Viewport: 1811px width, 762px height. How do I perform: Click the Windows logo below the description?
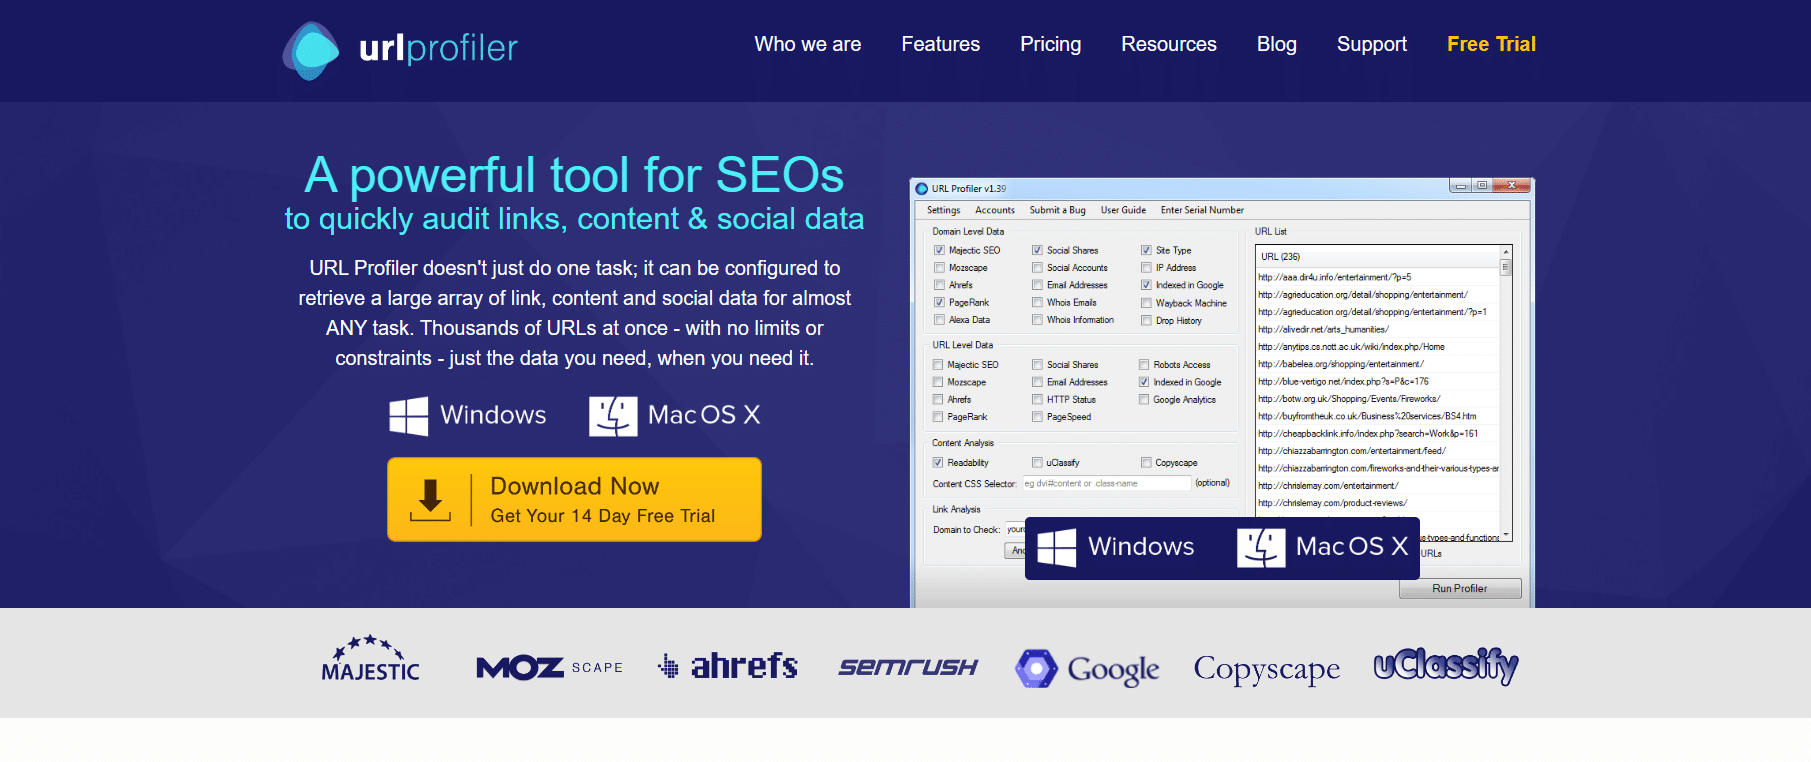tap(408, 416)
